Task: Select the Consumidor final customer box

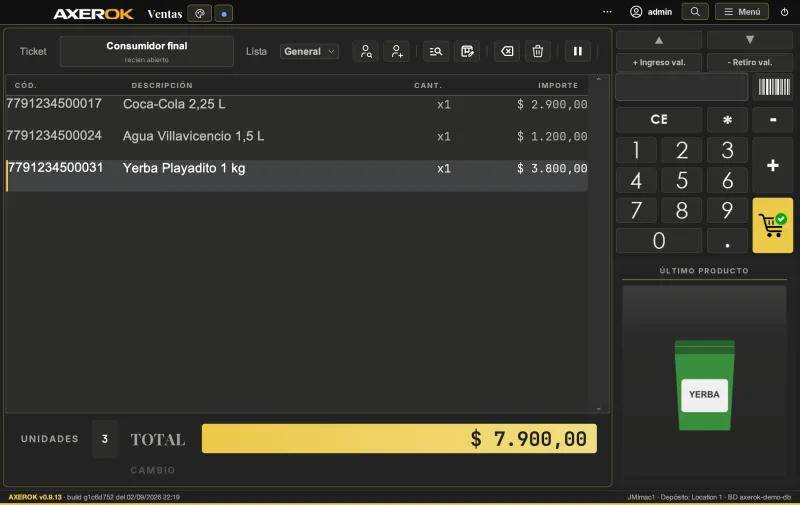Action: 146,52
